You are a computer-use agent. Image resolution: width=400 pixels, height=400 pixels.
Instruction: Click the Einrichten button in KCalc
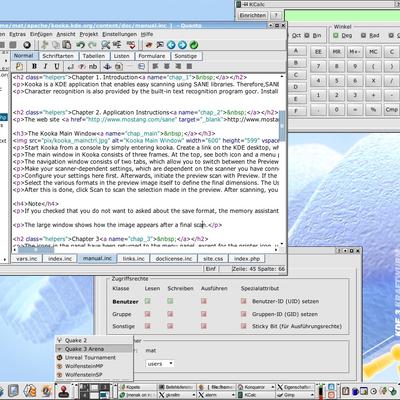(x=253, y=15)
